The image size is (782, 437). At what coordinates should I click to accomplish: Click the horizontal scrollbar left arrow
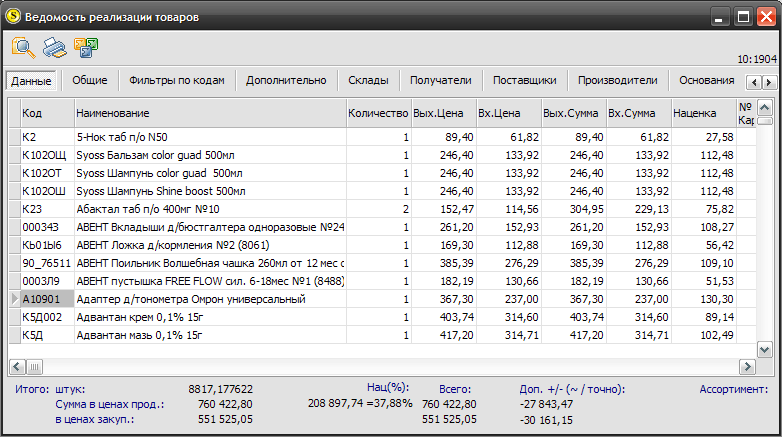(x=16, y=367)
